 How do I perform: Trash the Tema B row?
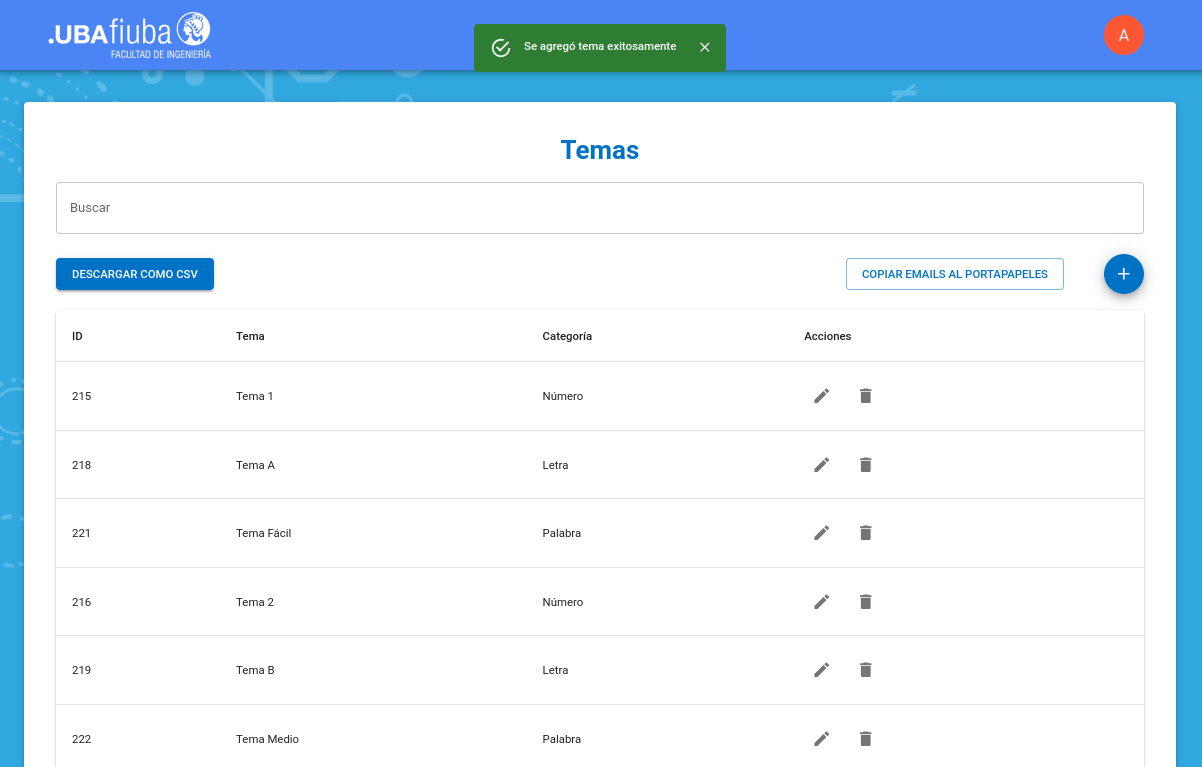pos(866,670)
